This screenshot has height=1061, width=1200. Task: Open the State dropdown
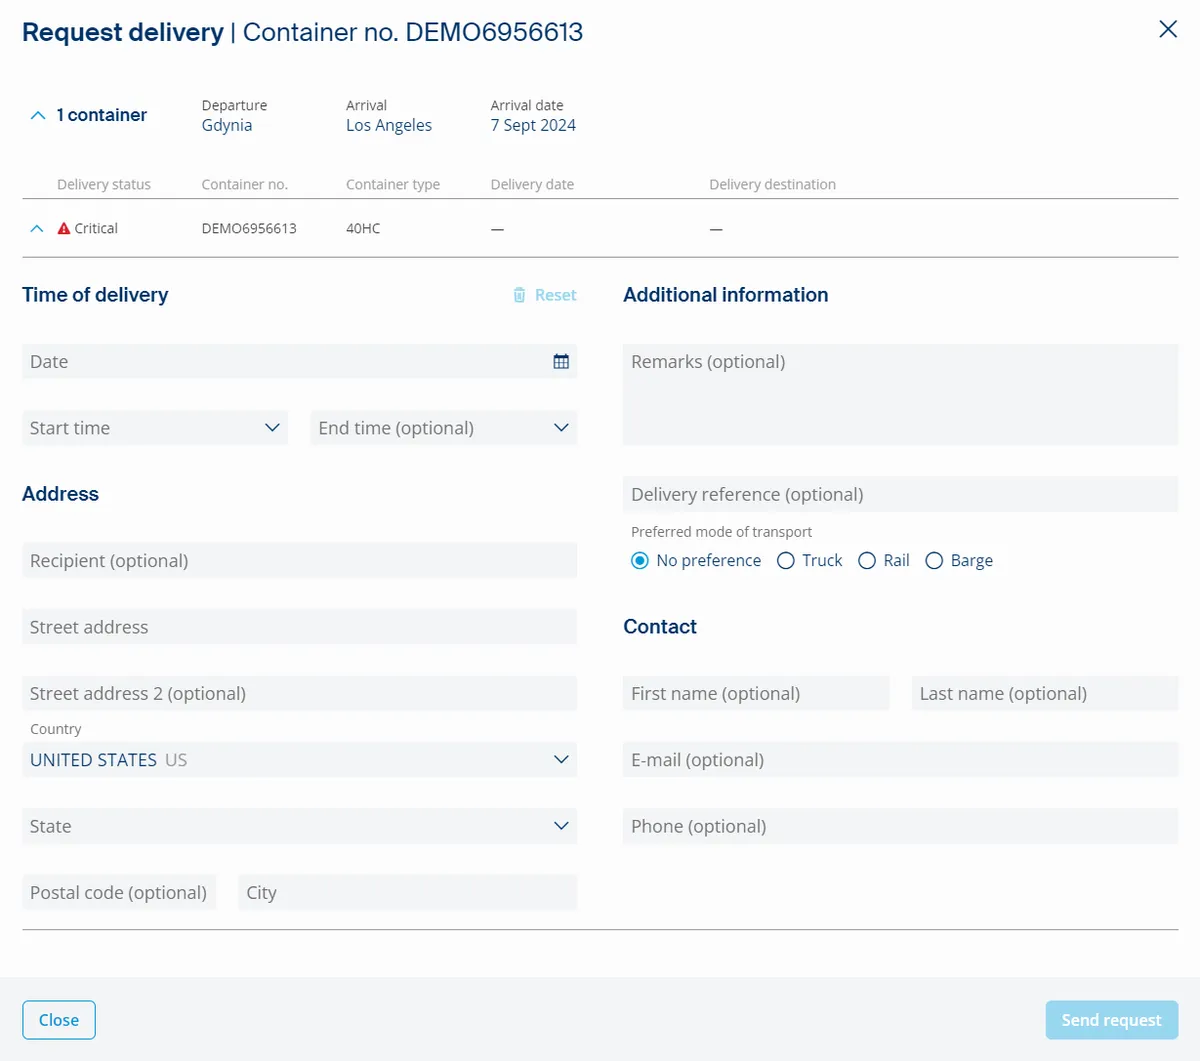(300, 826)
